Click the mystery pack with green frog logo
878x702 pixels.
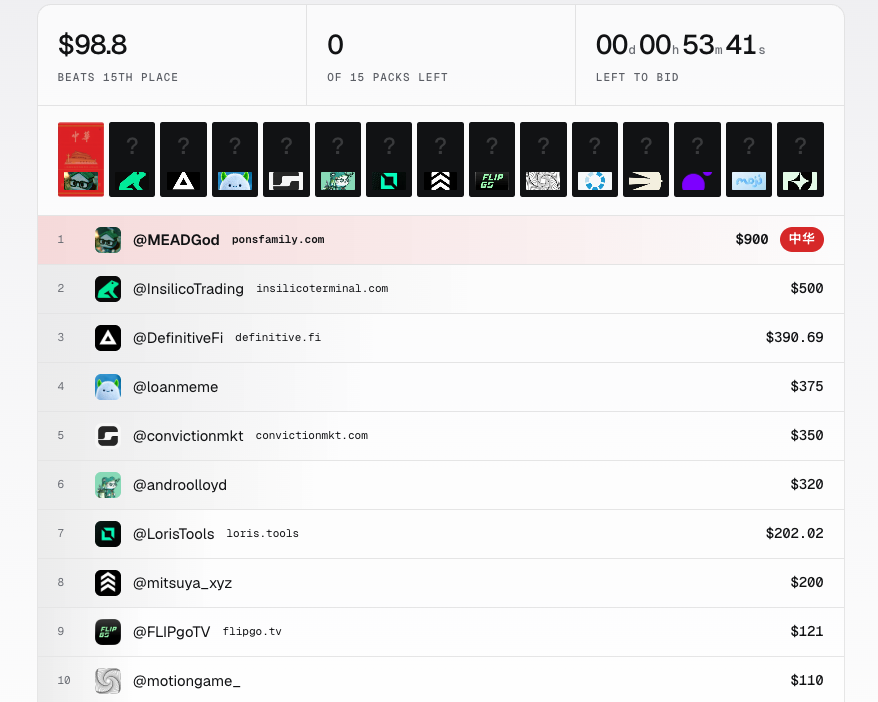click(x=132, y=160)
